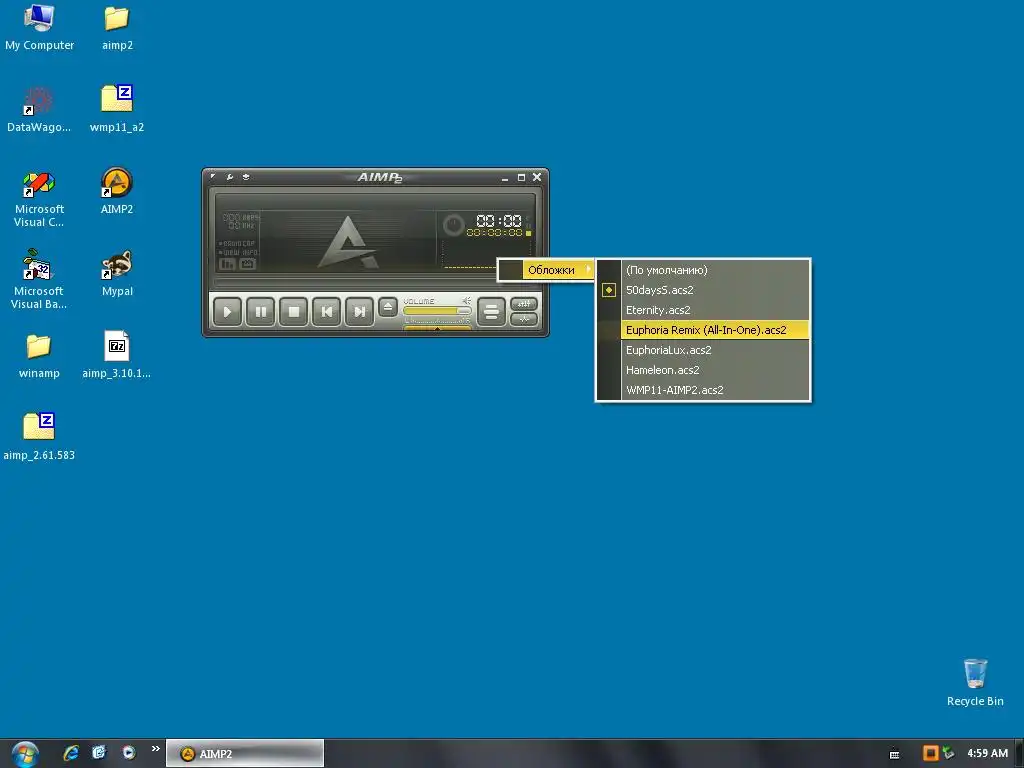Open settings with the wrench icon
The height and width of the screenshot is (768, 1024).
(x=230, y=176)
